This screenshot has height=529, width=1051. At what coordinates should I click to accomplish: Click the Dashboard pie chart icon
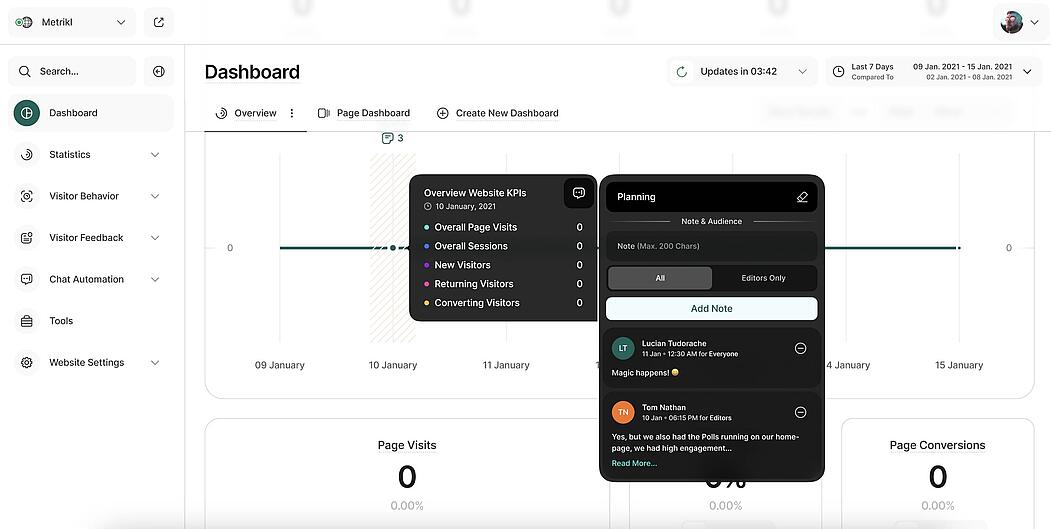click(x=27, y=113)
